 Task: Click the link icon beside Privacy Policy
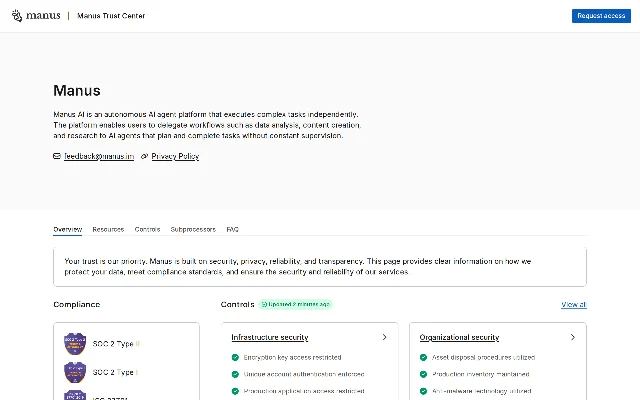[144, 156]
